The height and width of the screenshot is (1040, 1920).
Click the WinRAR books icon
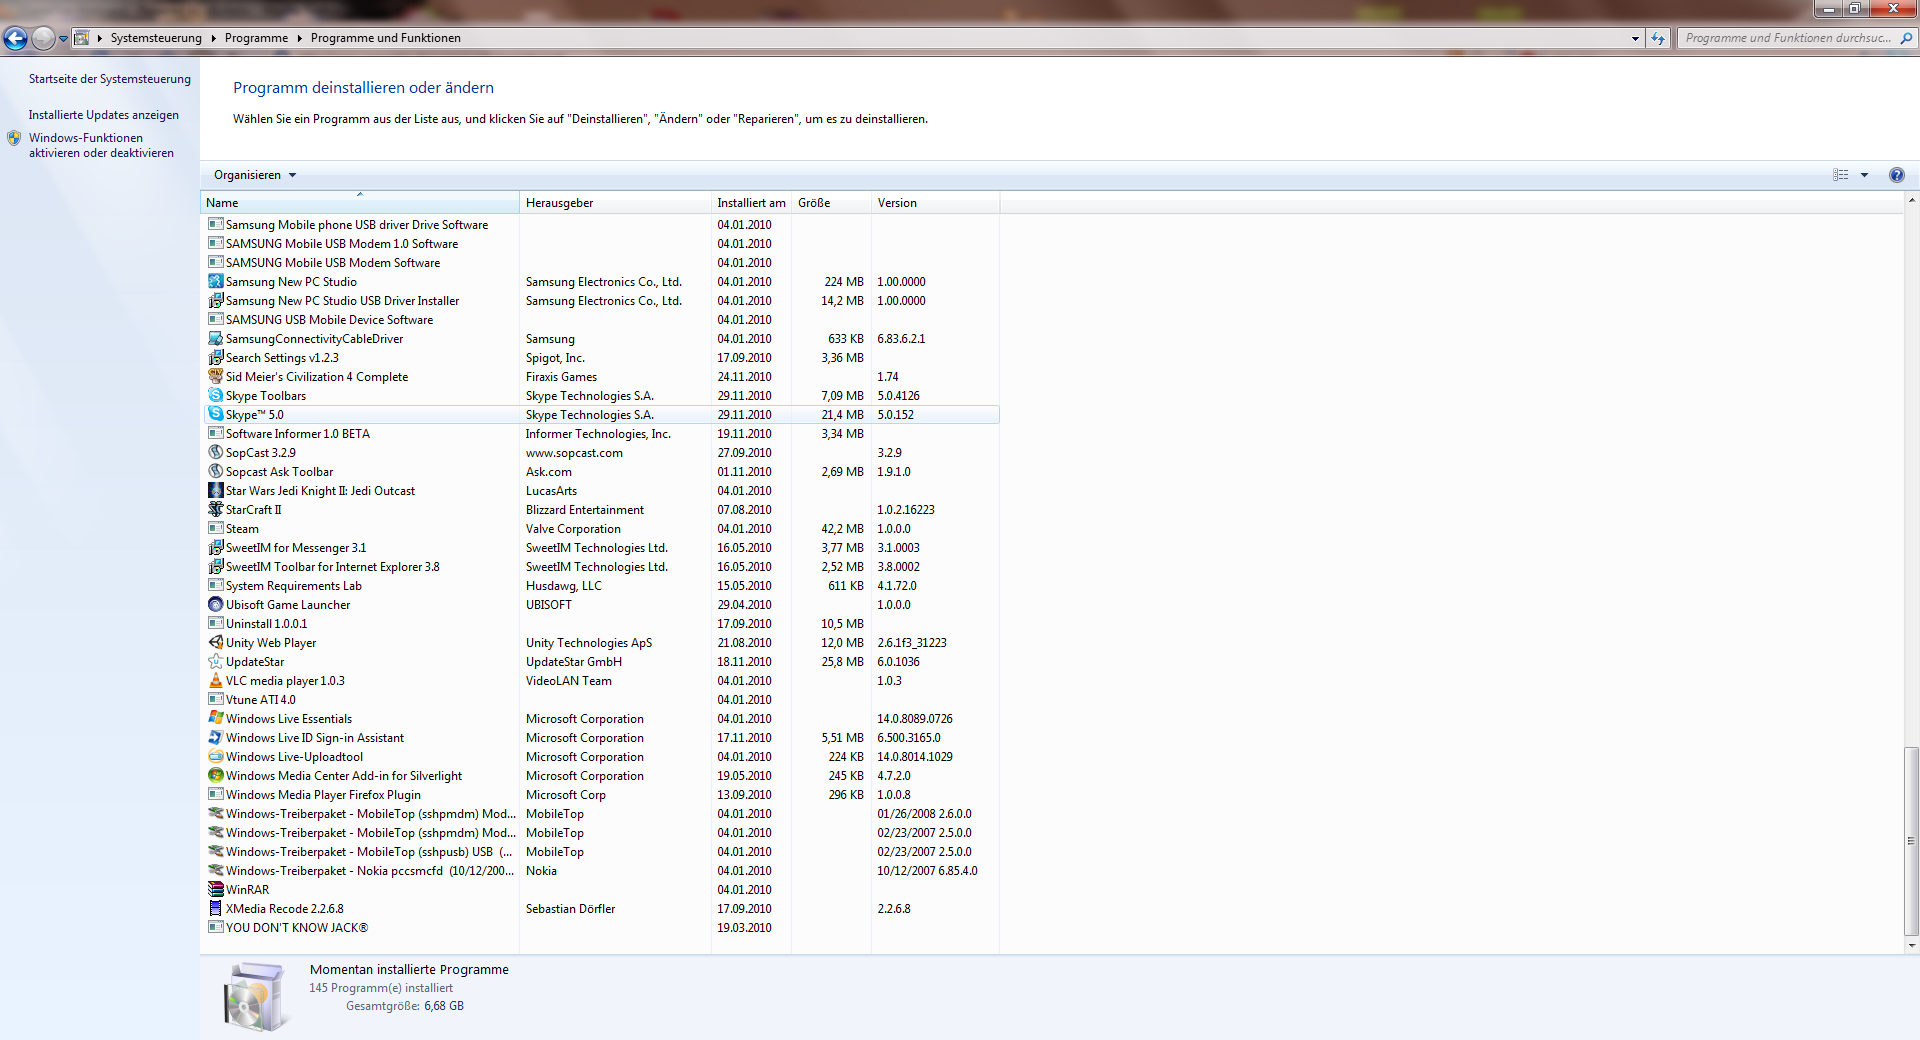215,889
